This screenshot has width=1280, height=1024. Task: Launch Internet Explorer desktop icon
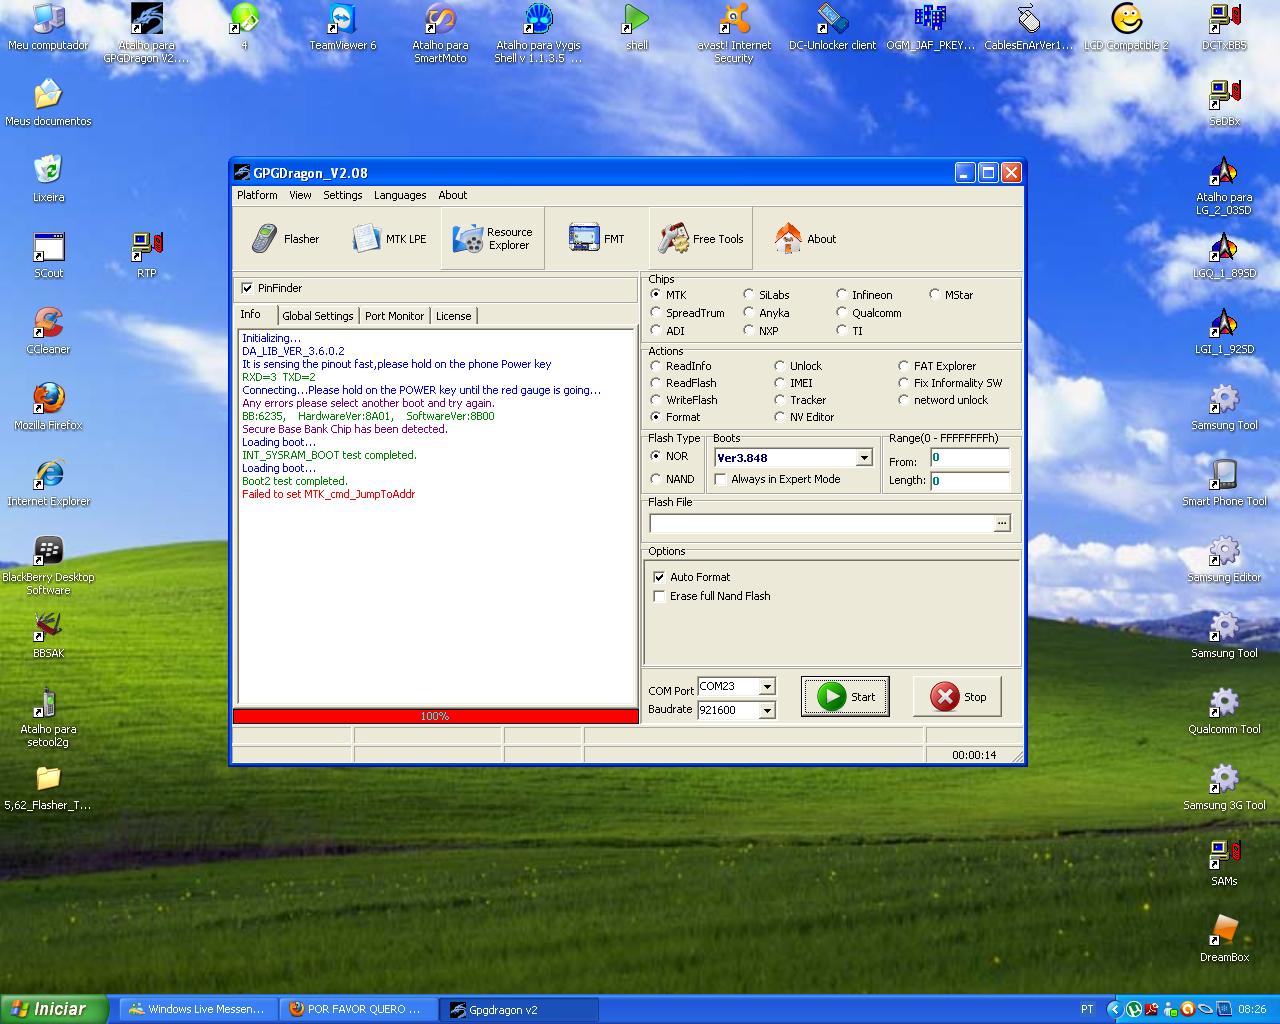tap(48, 483)
